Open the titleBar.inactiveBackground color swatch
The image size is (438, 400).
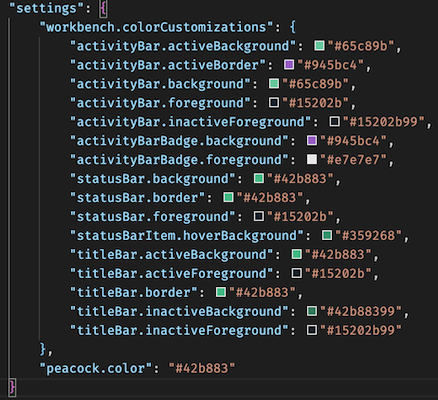[x=312, y=312]
